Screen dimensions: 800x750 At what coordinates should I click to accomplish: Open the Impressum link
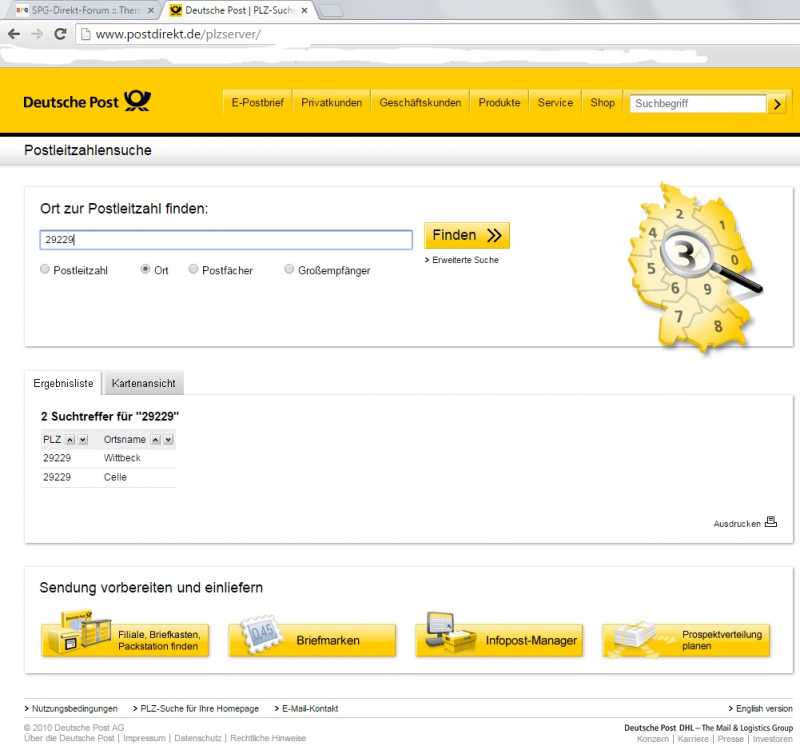(x=144, y=738)
